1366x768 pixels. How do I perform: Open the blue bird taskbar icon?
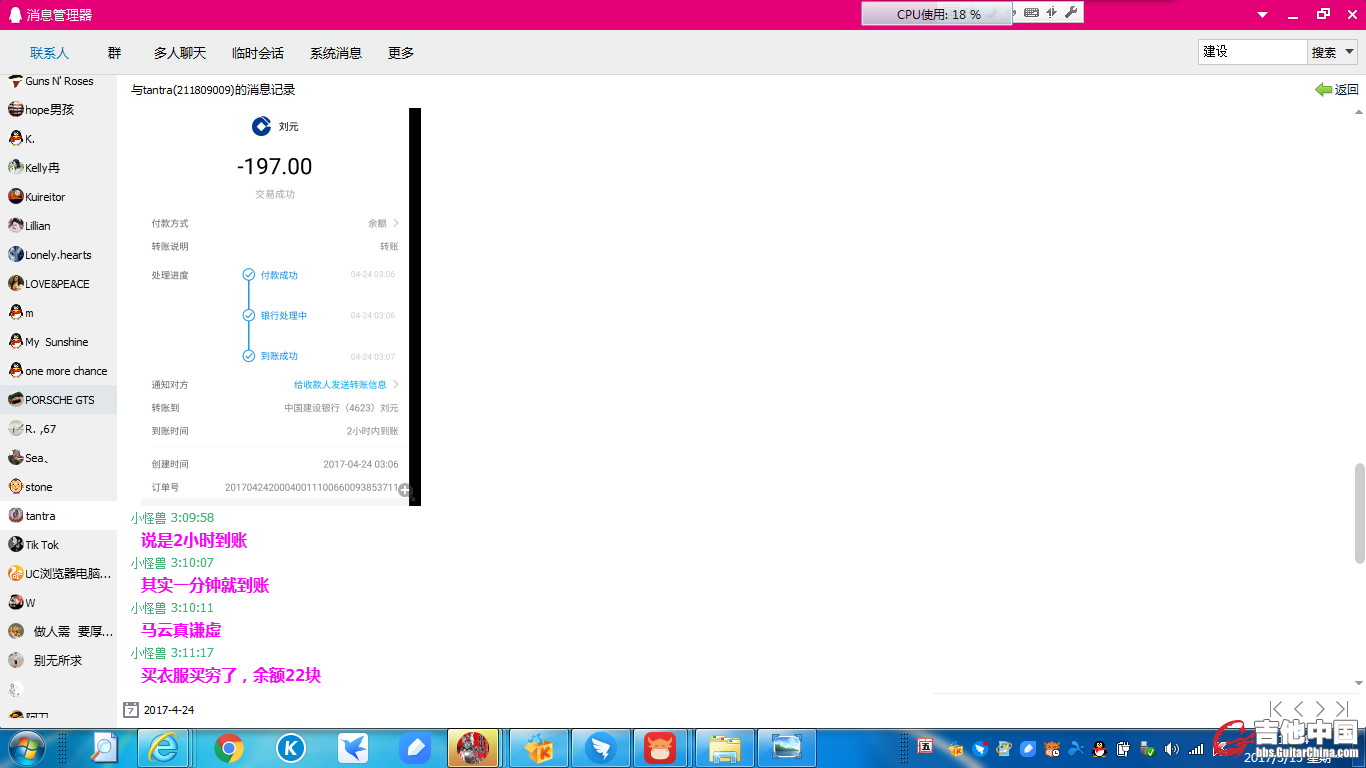point(353,748)
